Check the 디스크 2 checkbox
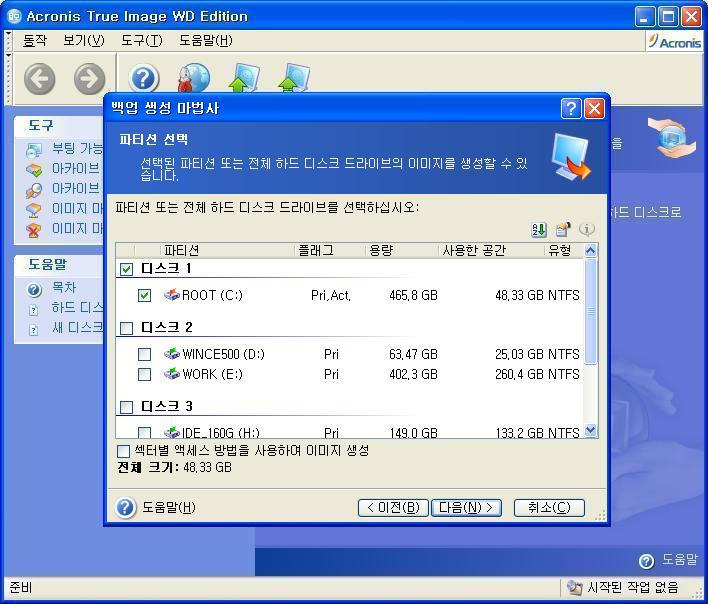 point(126,328)
